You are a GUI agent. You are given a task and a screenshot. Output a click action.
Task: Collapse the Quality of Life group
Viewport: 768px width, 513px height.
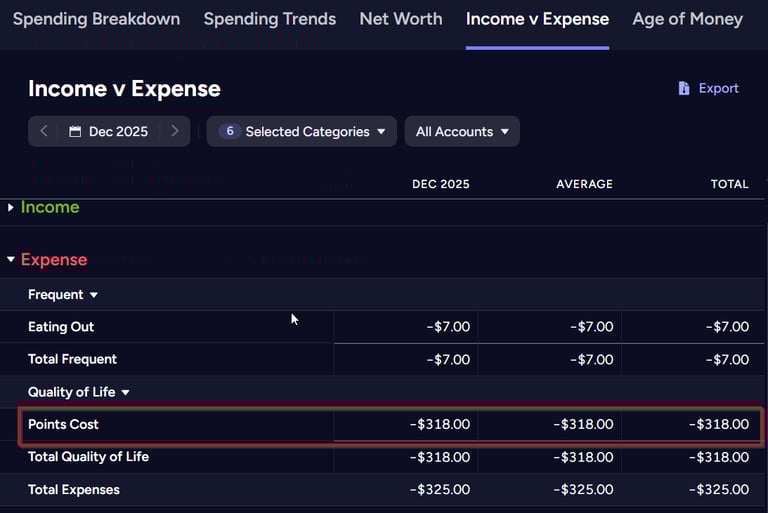[126, 393]
